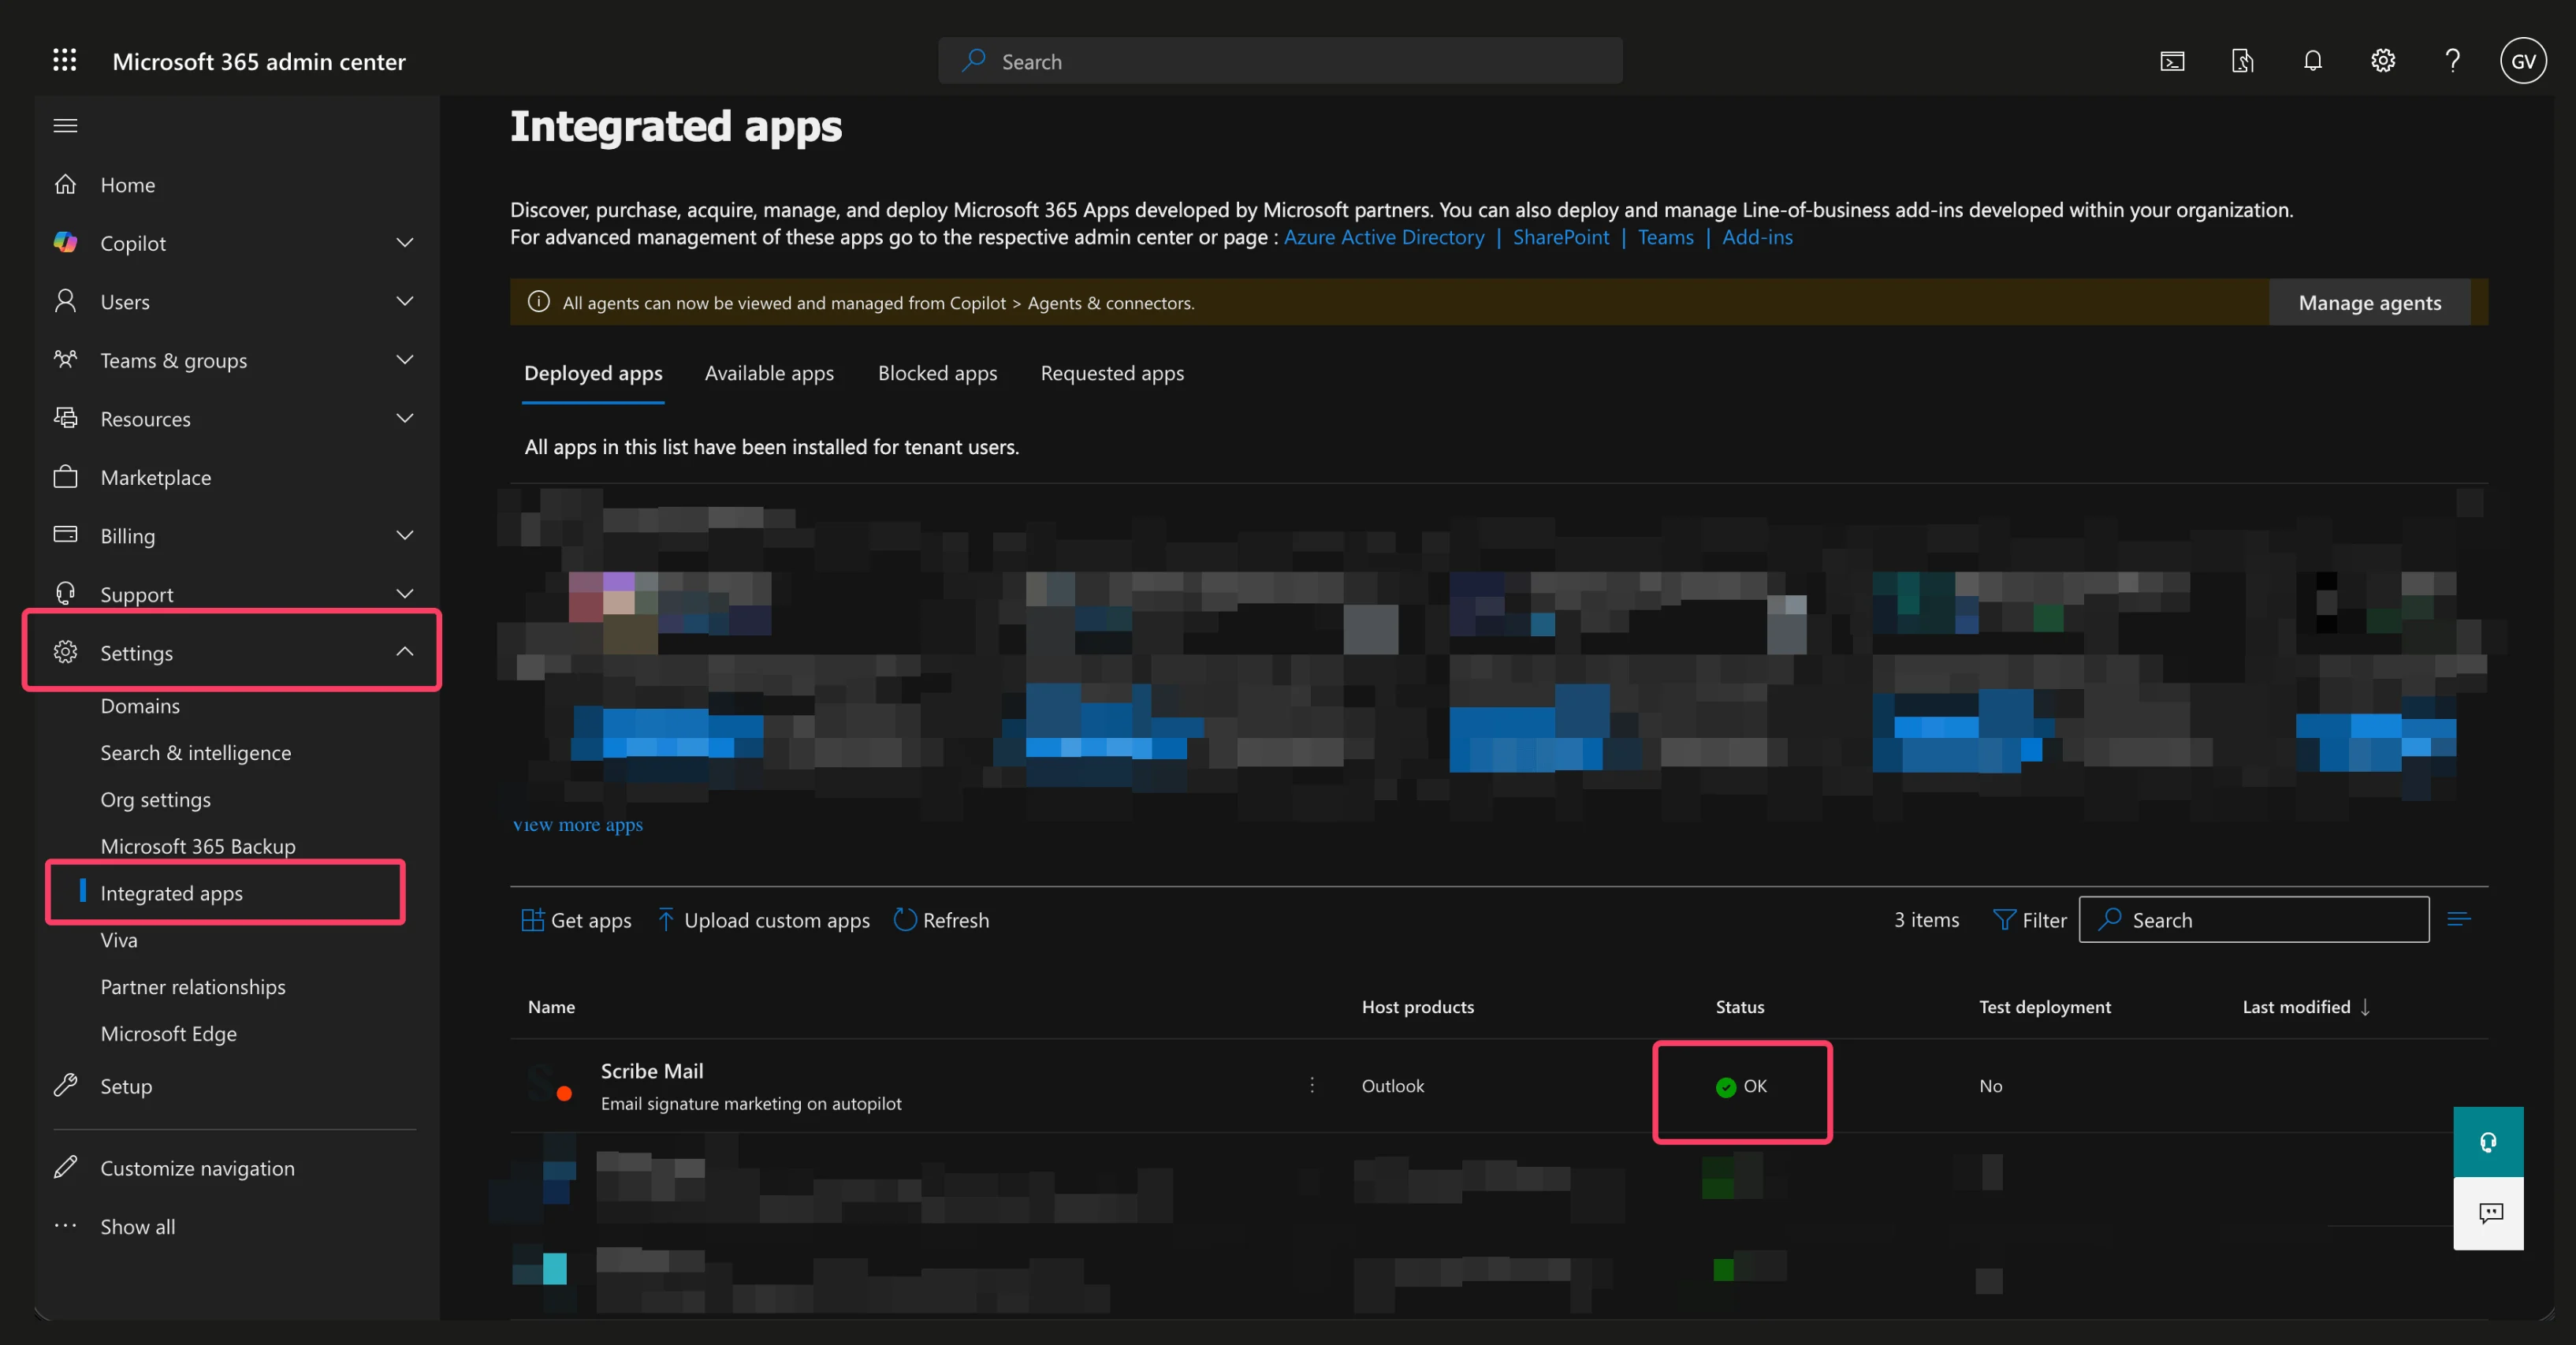This screenshot has height=1345, width=2576.
Task: Follow the Teams admin link
Action: (x=1665, y=237)
